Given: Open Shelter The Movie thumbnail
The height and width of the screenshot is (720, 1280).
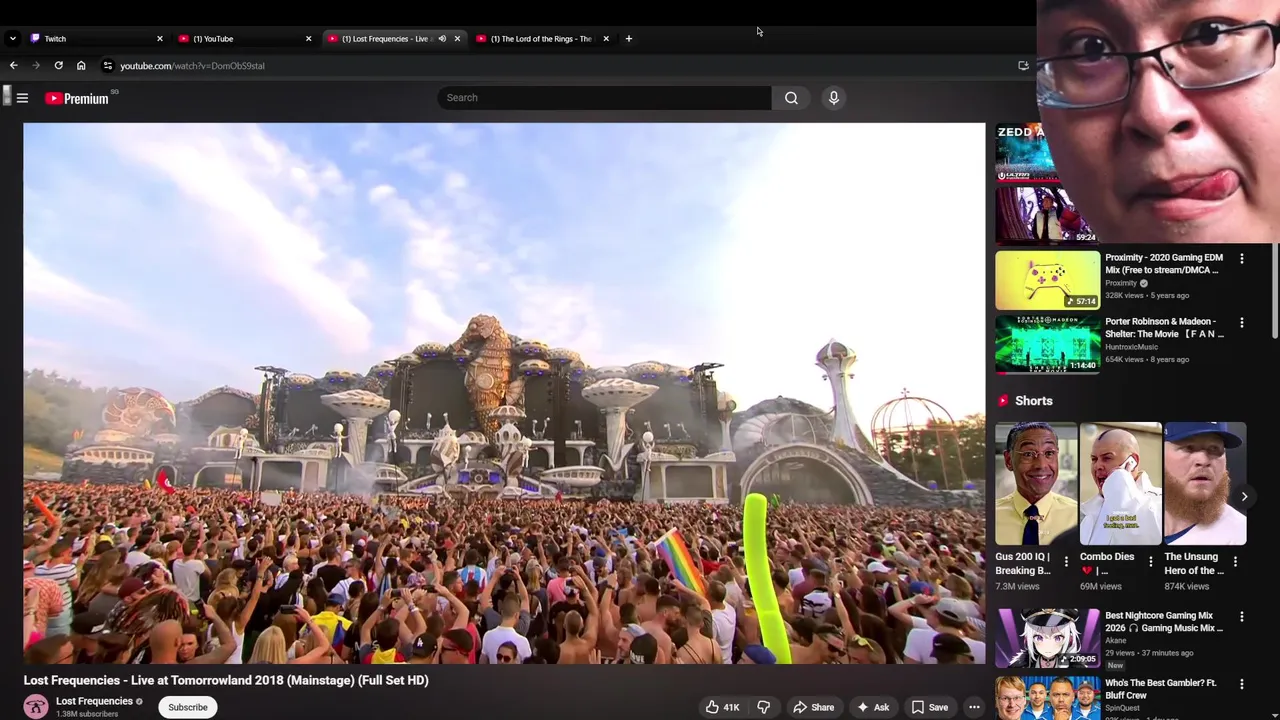Looking at the screenshot, I should (1047, 343).
